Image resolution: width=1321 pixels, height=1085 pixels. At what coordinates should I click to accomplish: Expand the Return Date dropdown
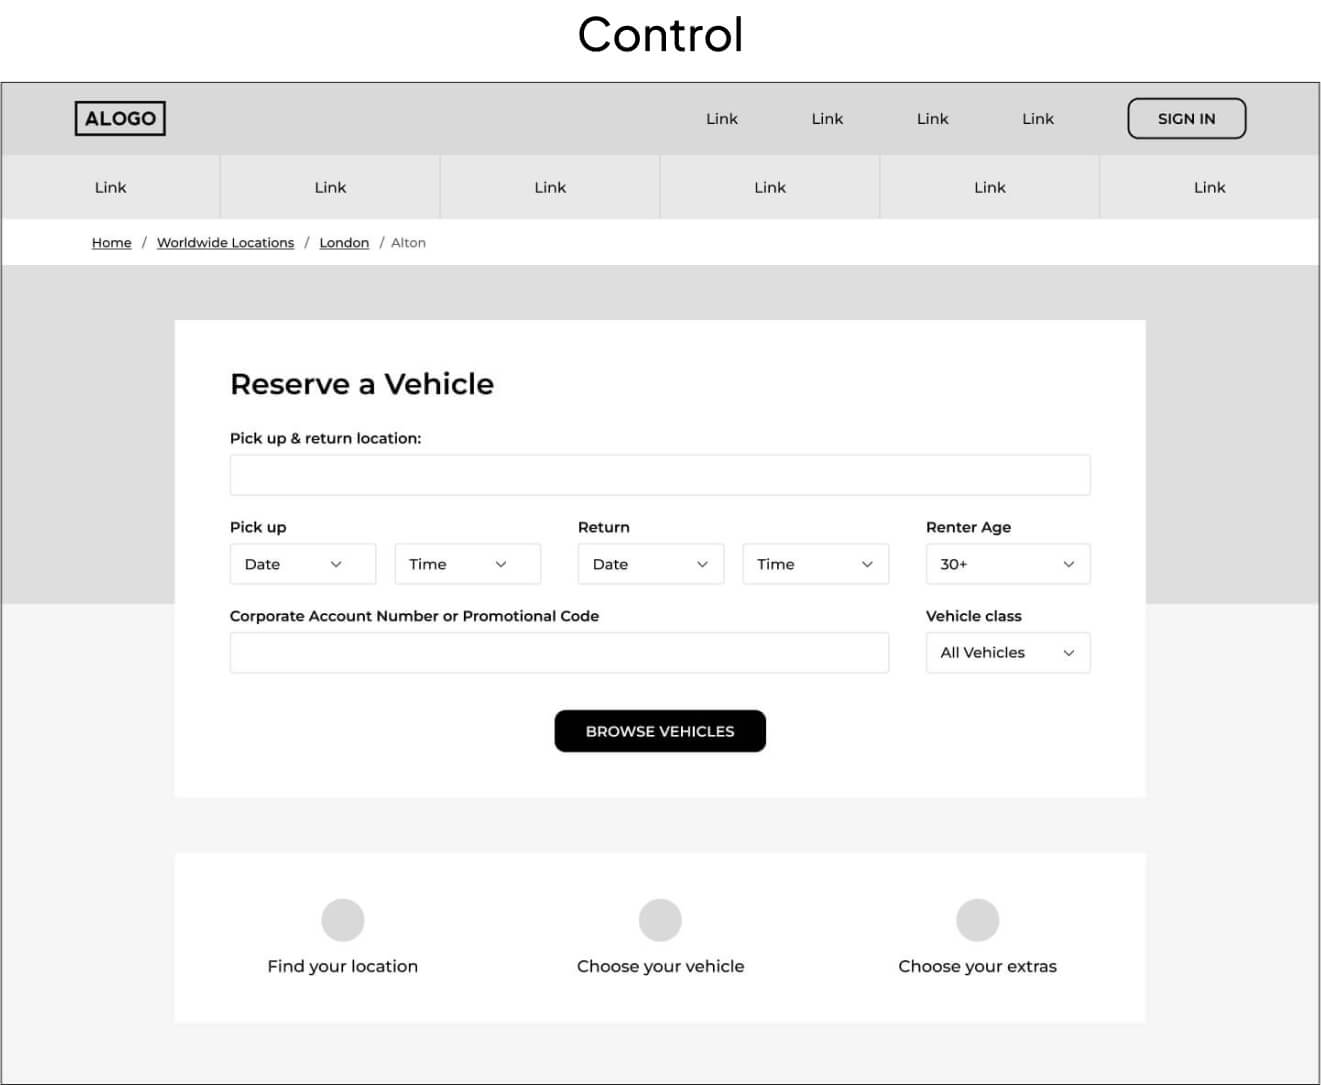tap(650, 564)
